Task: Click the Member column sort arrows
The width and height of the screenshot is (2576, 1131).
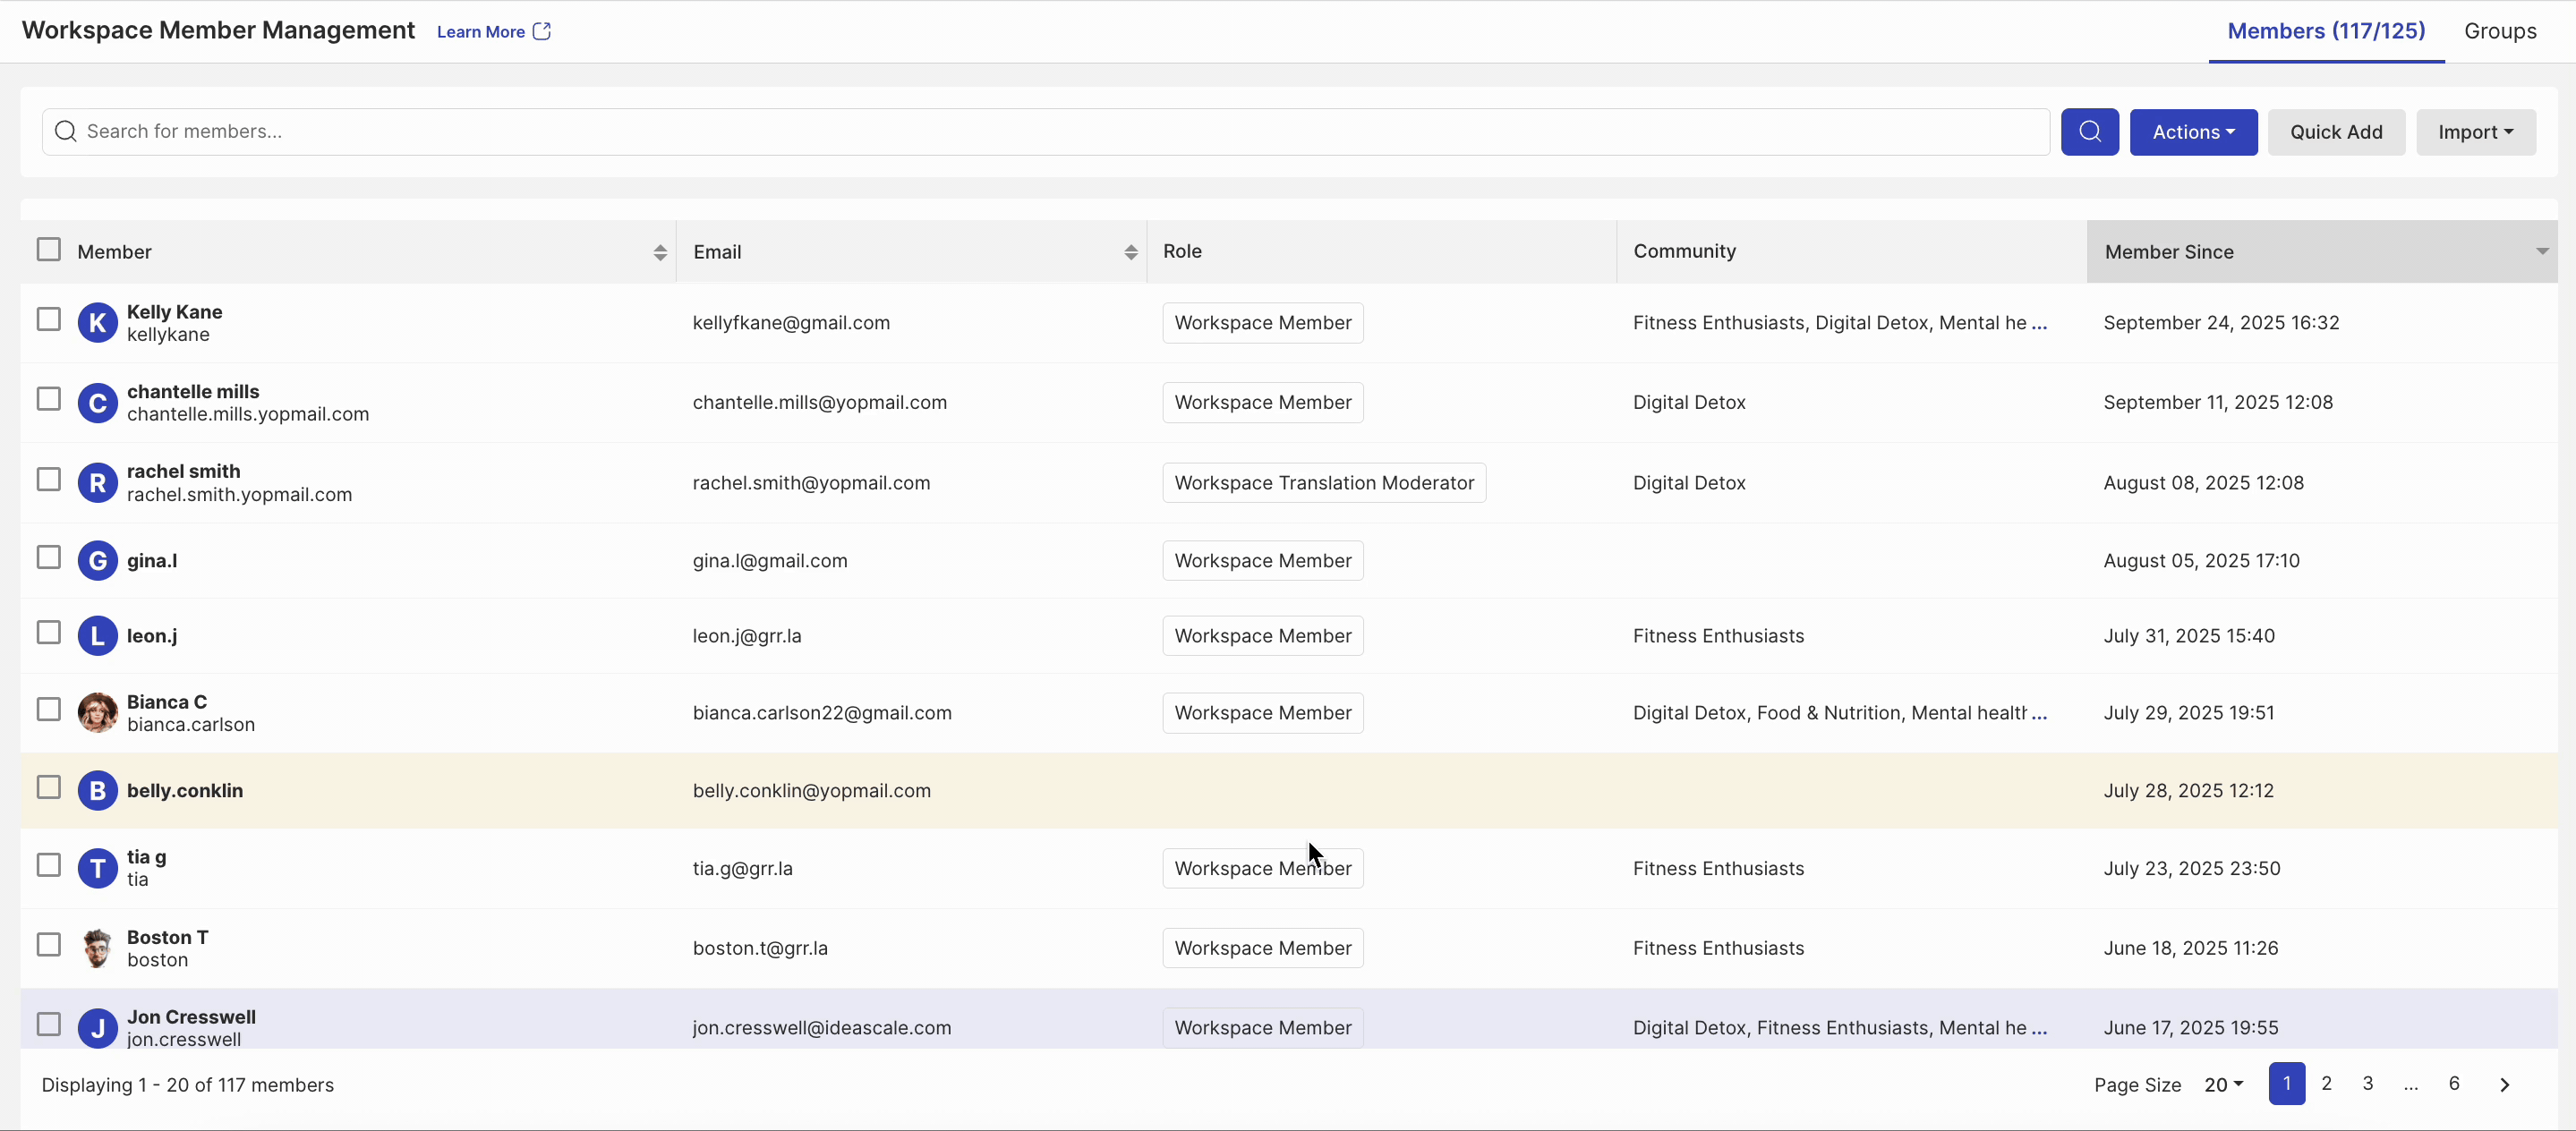Action: (660, 253)
